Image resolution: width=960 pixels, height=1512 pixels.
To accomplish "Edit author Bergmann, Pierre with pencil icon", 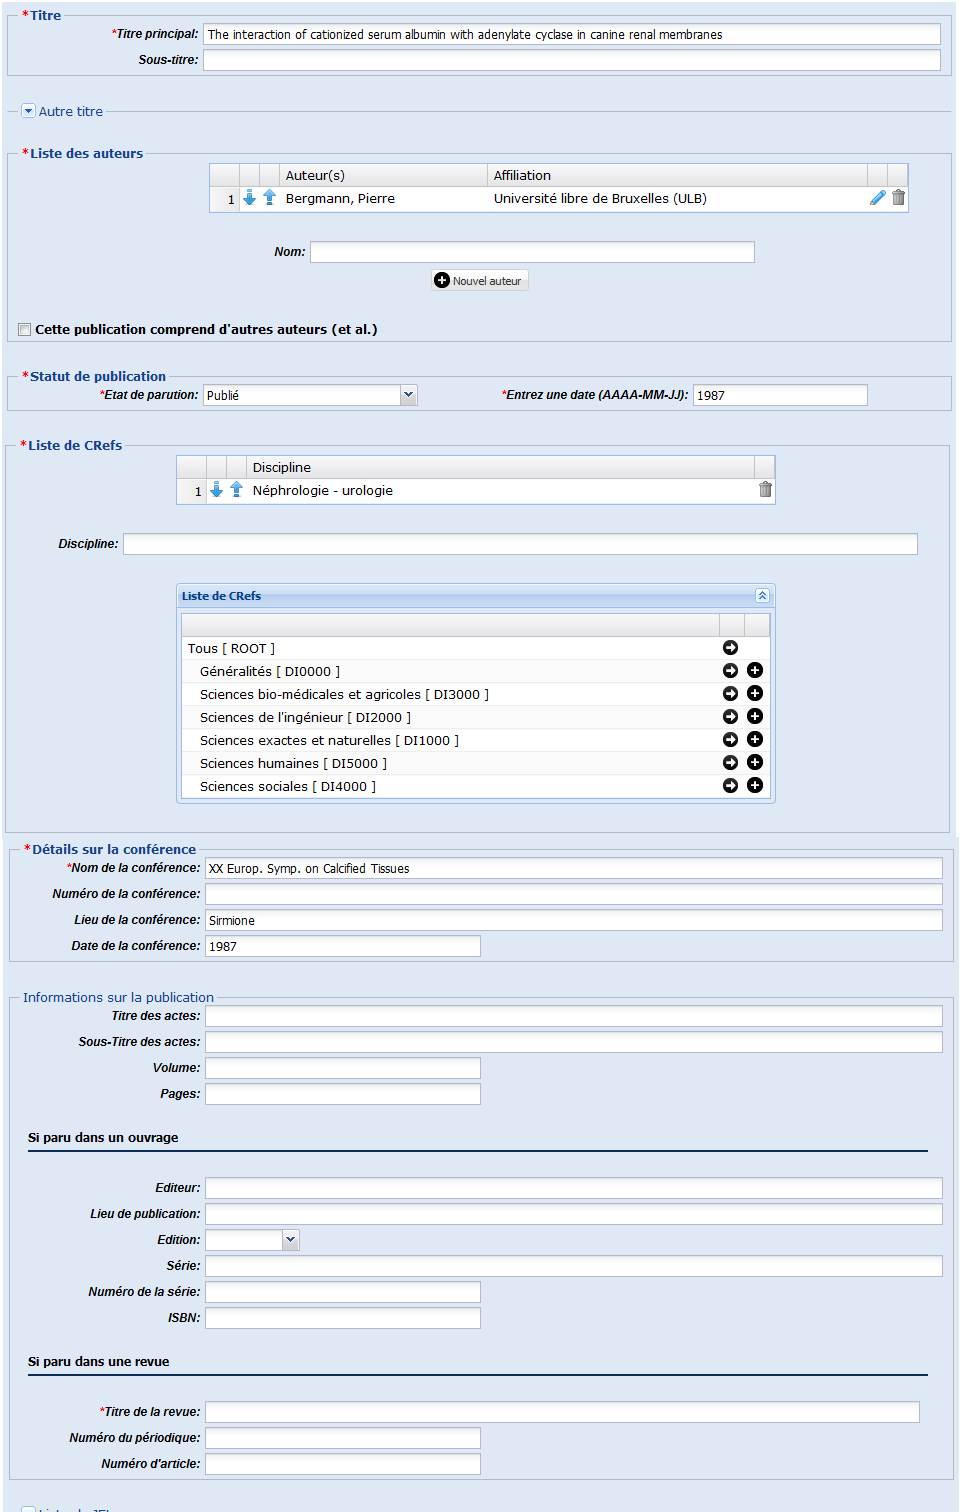I will tap(877, 198).
